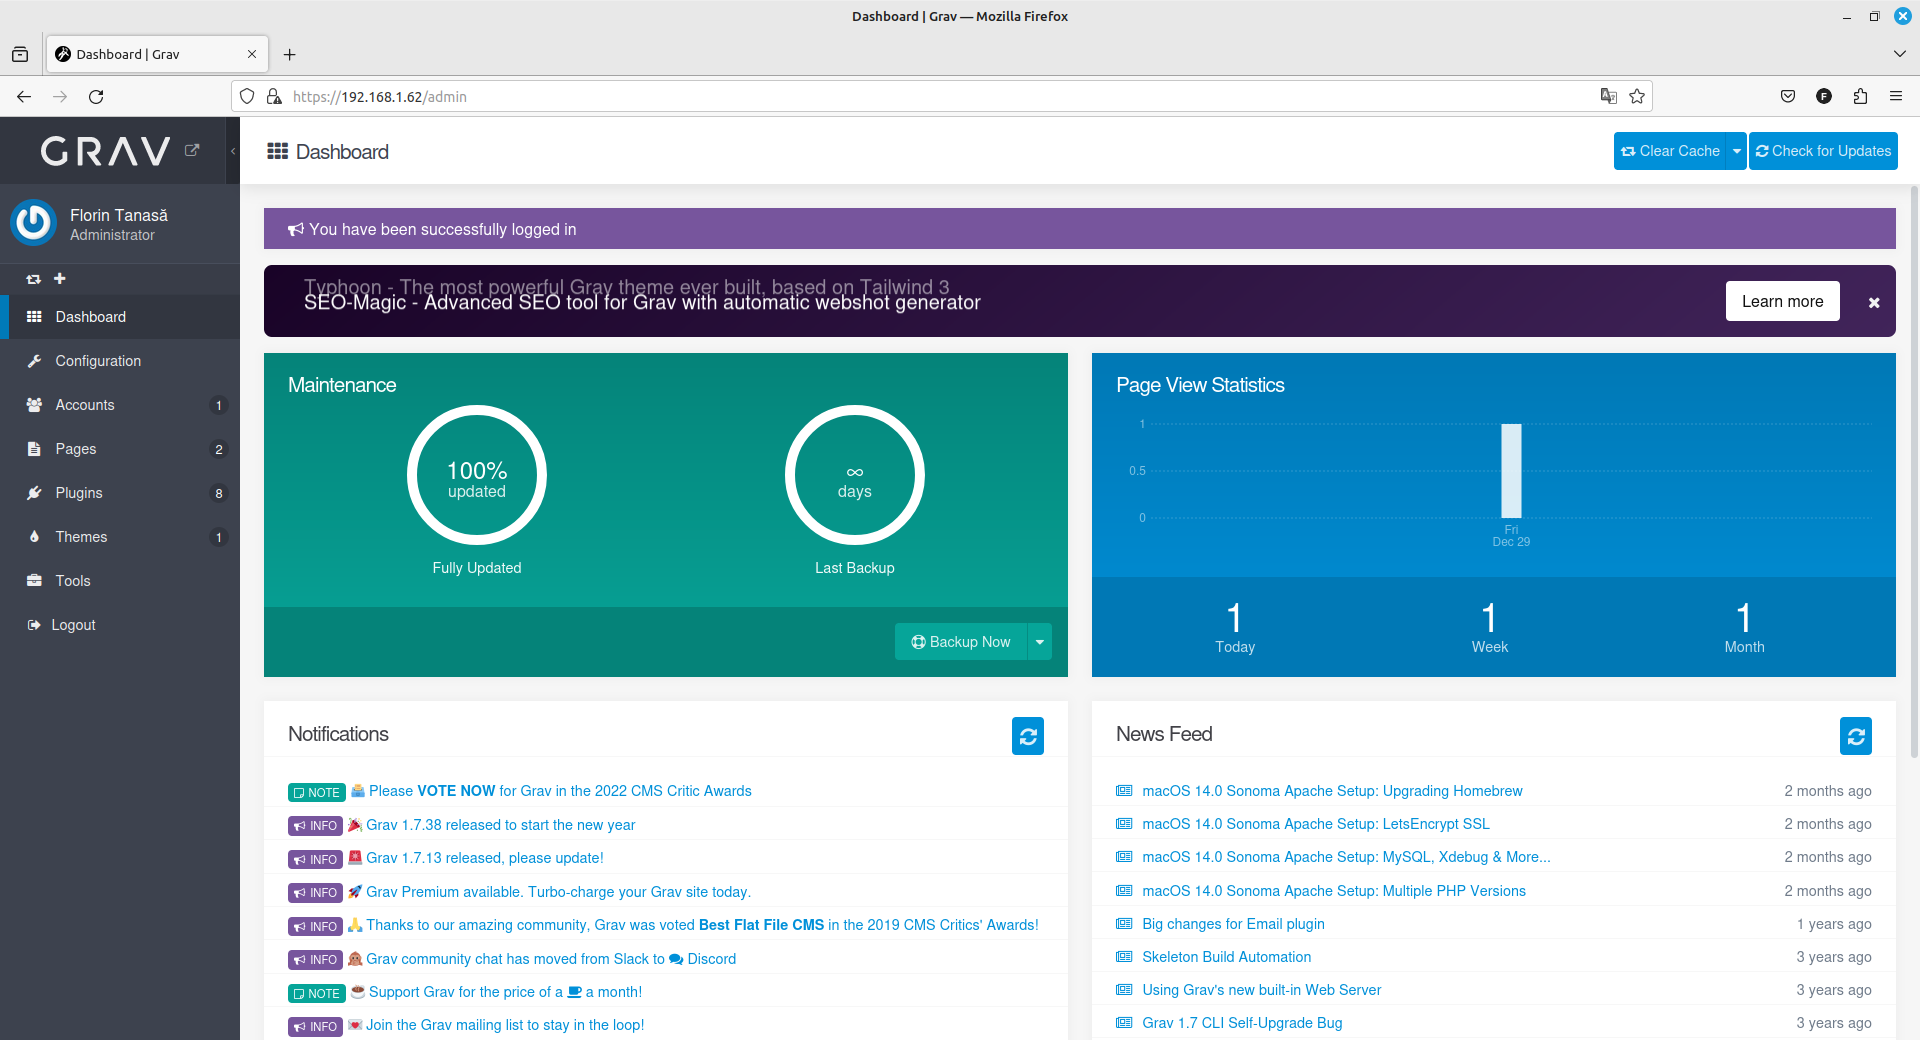1920x1040 pixels.
Task: Open Support Grav price notification
Action: (x=505, y=992)
